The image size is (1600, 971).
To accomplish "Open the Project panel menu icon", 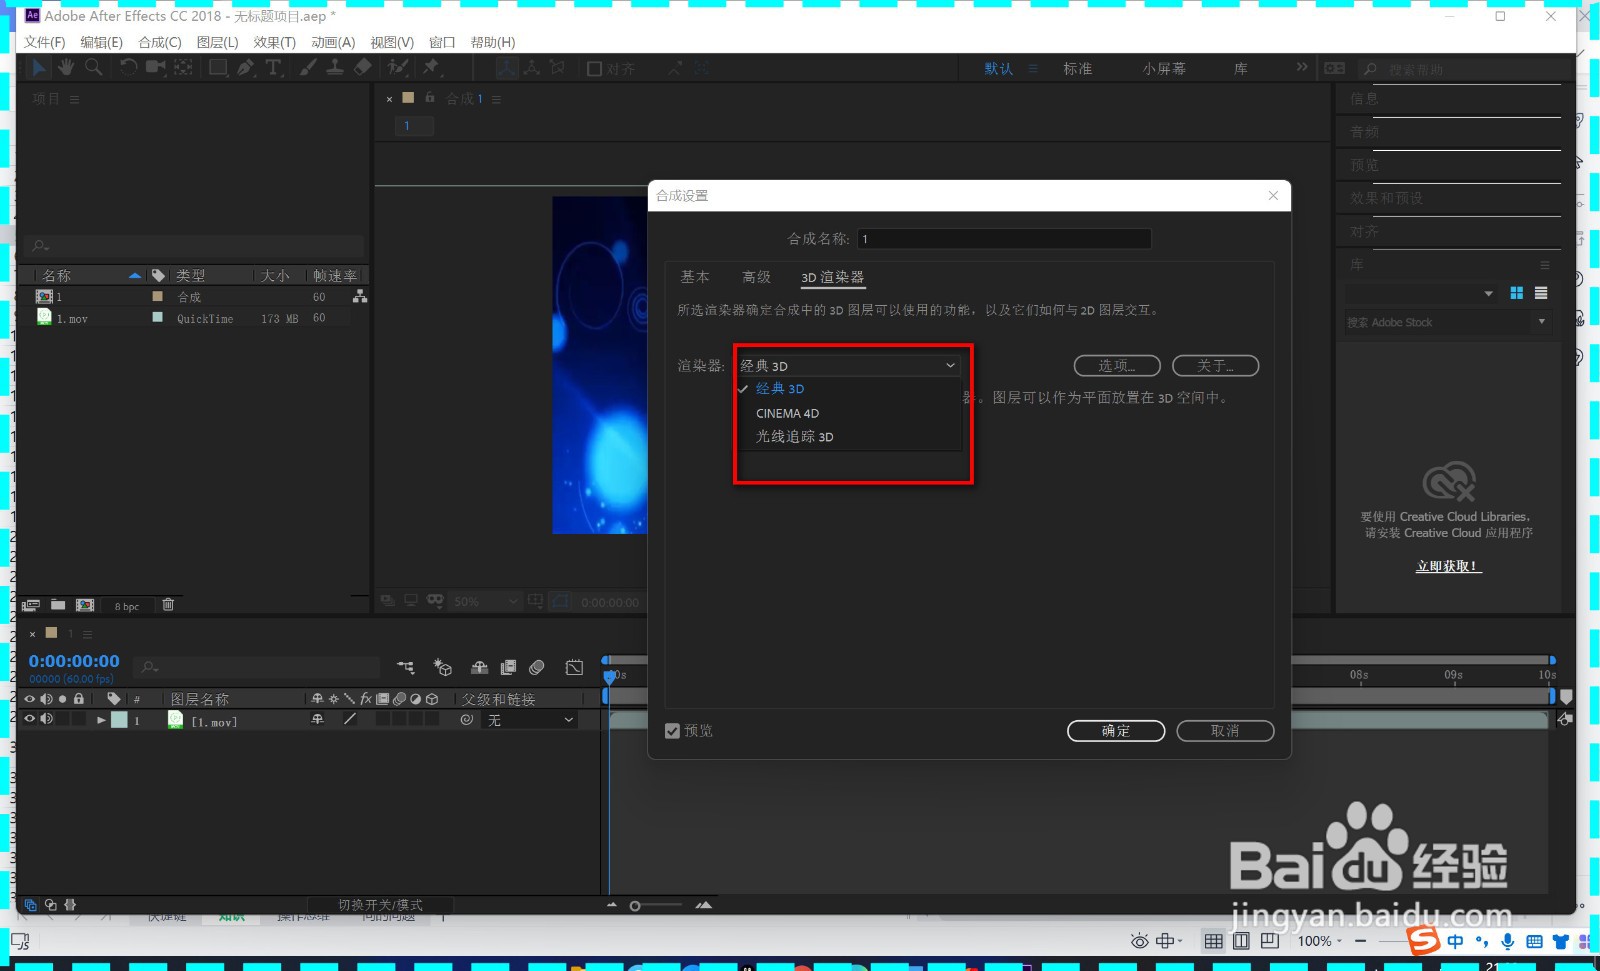I will 75,99.
